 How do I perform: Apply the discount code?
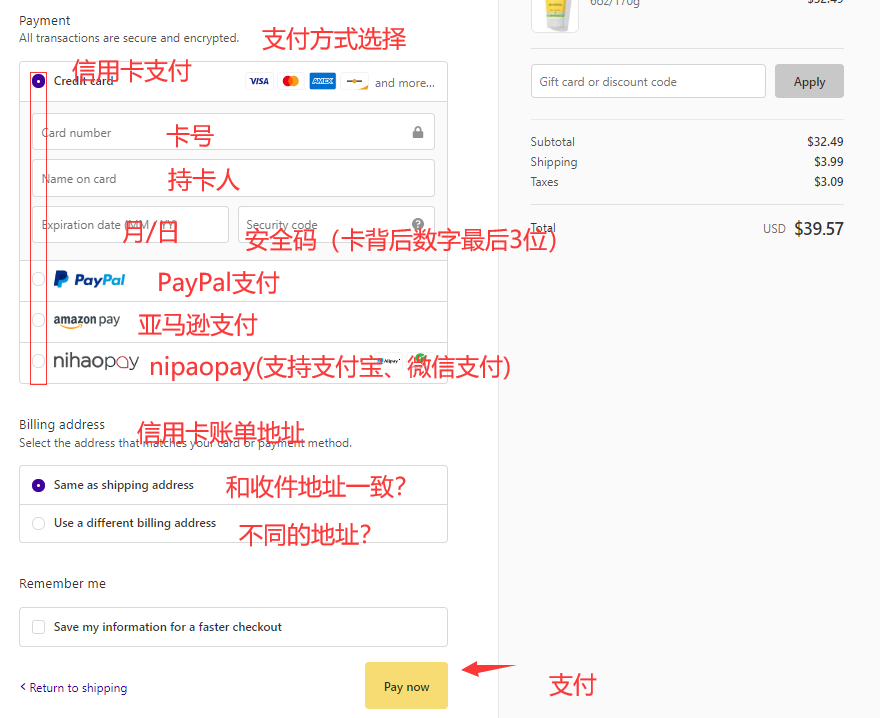click(x=809, y=81)
